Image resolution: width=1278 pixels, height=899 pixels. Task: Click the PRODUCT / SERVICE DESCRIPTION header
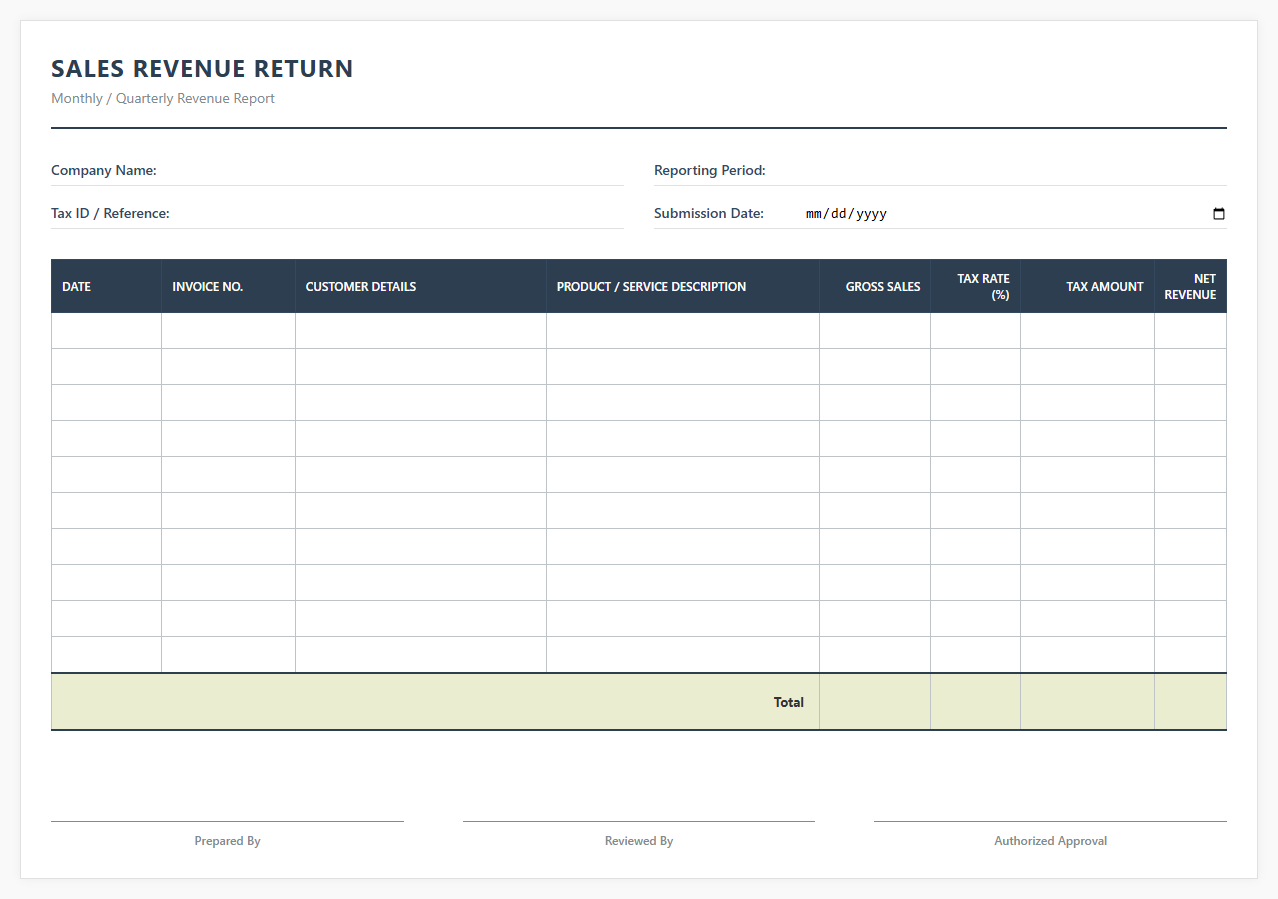(683, 286)
